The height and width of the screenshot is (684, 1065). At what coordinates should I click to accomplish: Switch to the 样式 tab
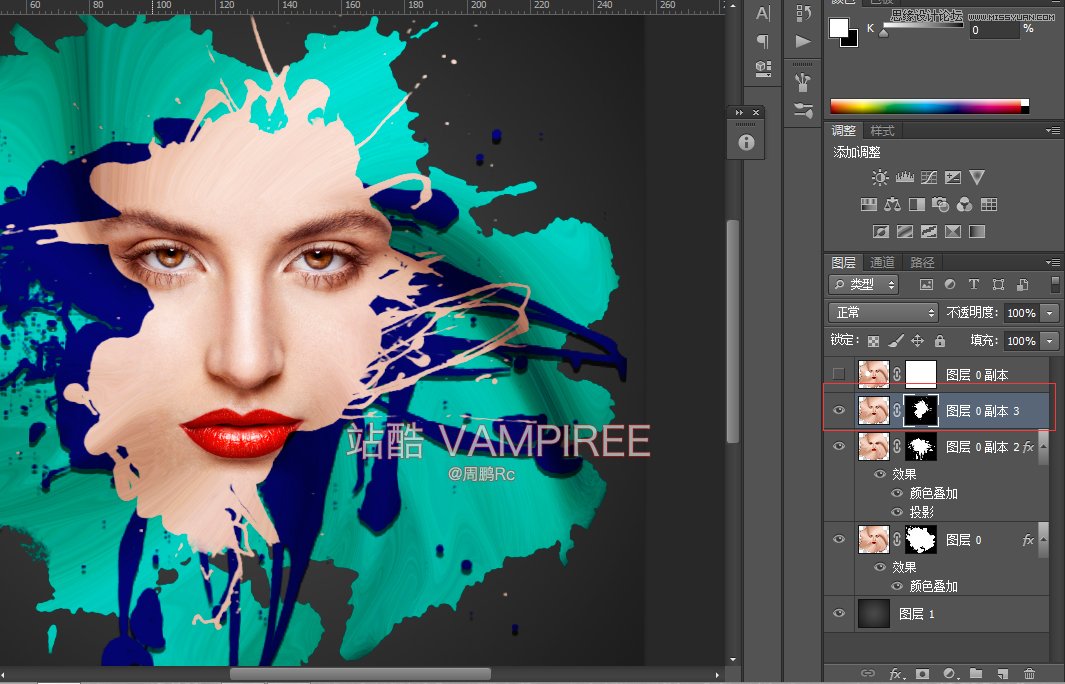pos(882,130)
